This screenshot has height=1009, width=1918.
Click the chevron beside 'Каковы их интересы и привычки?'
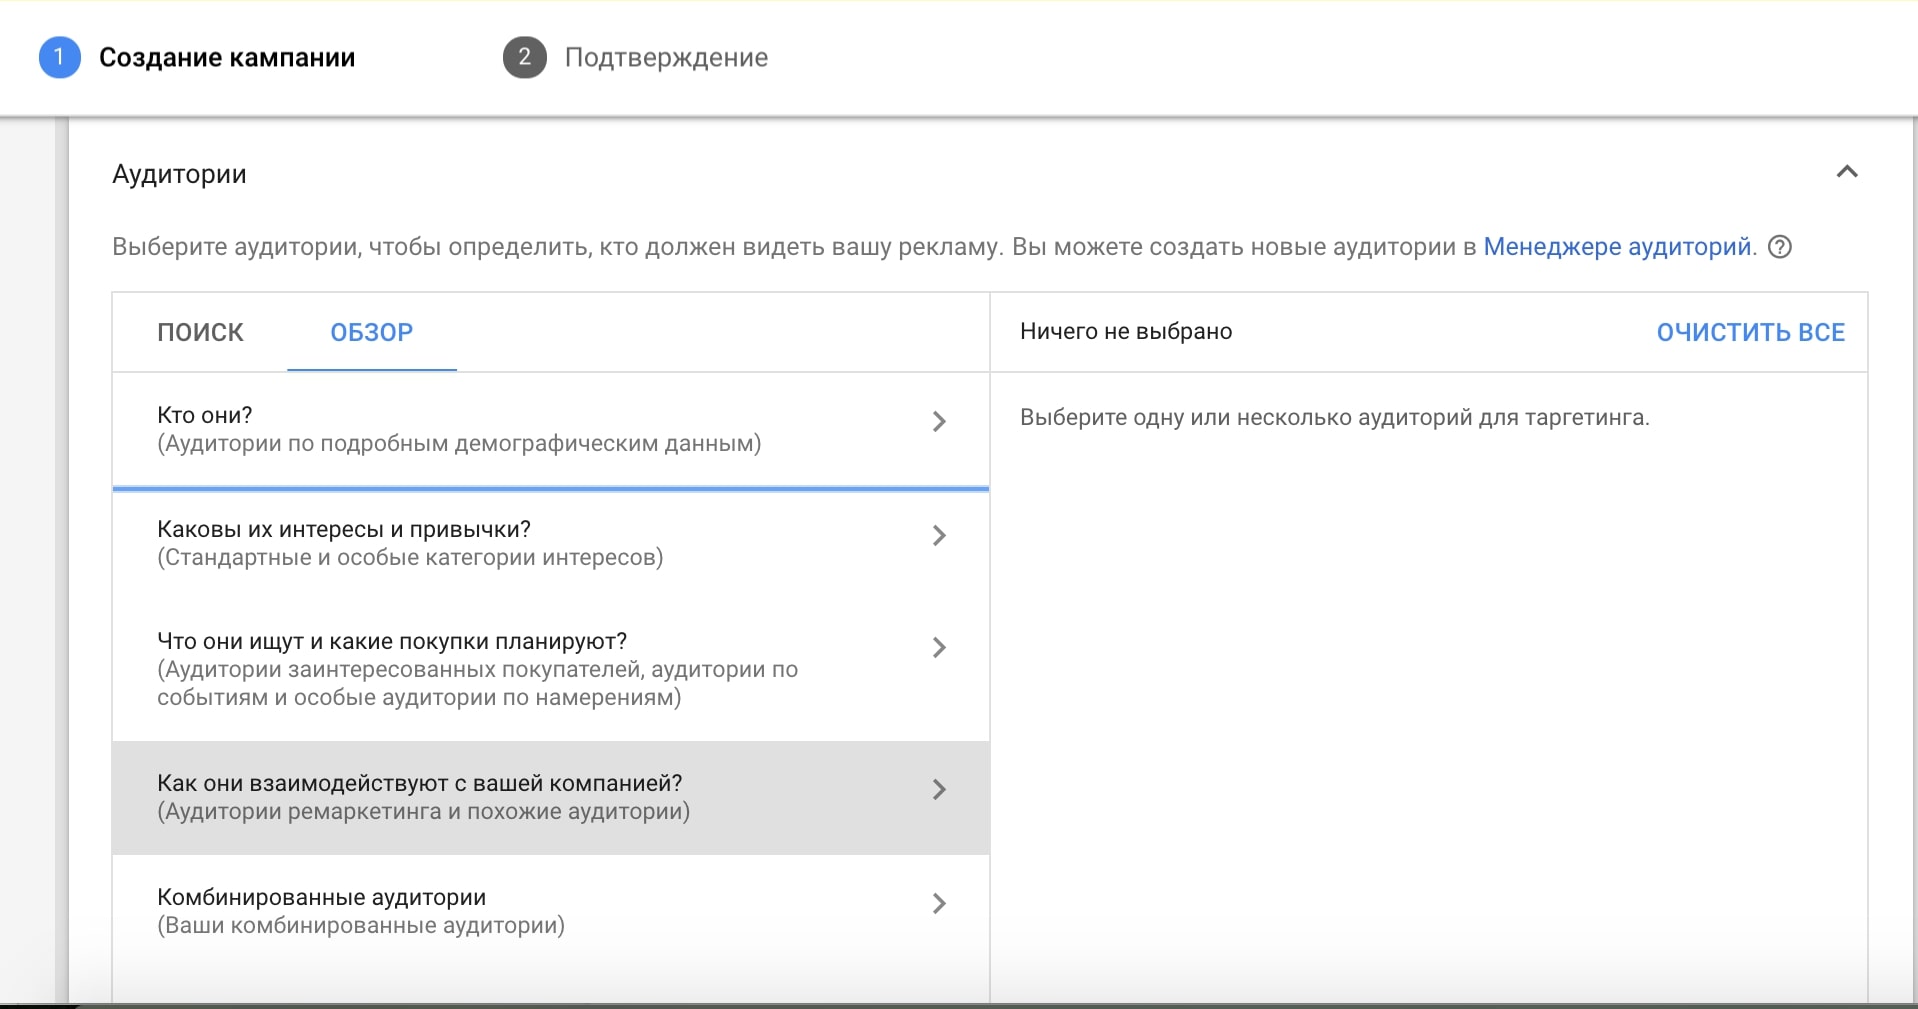(938, 537)
